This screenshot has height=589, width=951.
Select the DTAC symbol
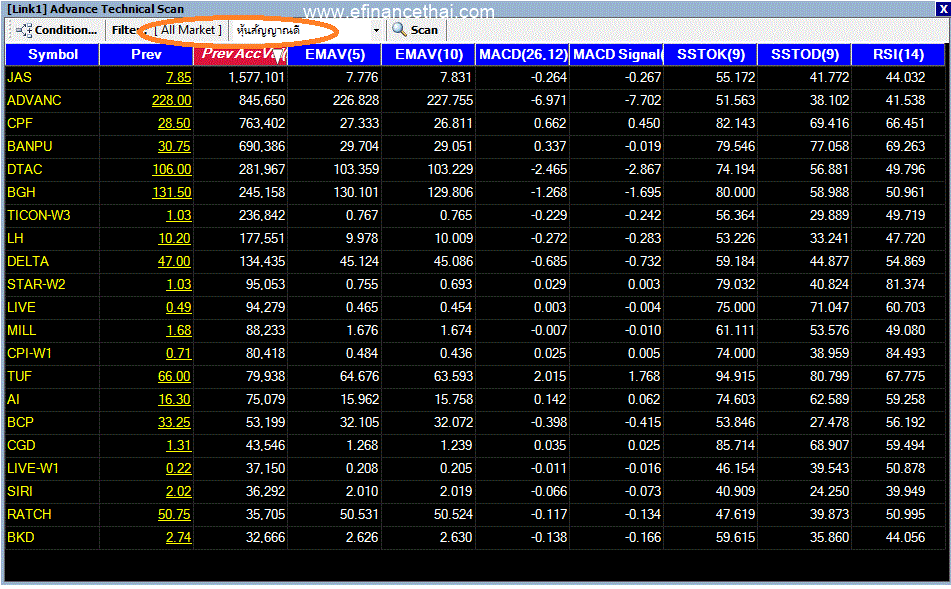pyautogui.click(x=25, y=170)
